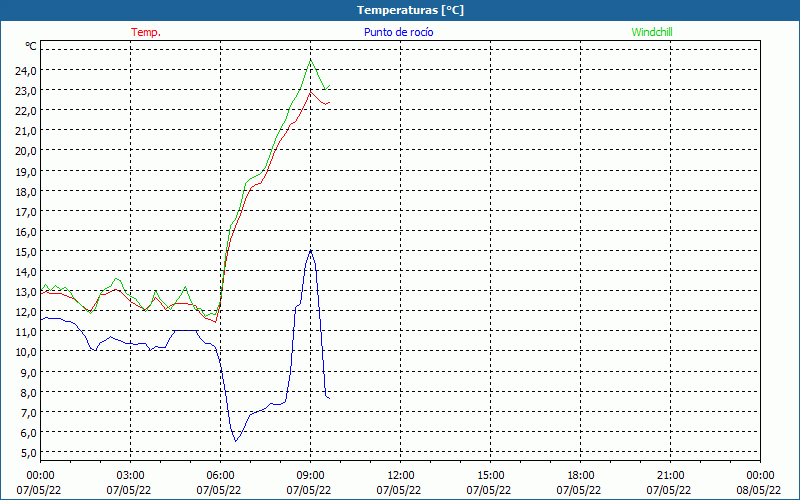800x500 pixels.
Task: Click the 03:00 time axis label
Action: [x=131, y=476]
